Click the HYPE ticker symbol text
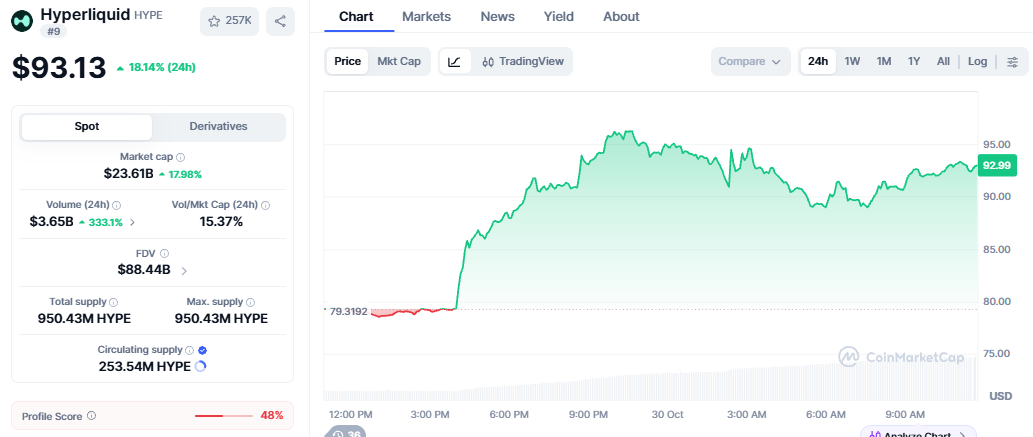The height and width of the screenshot is (437, 1033). (x=147, y=15)
